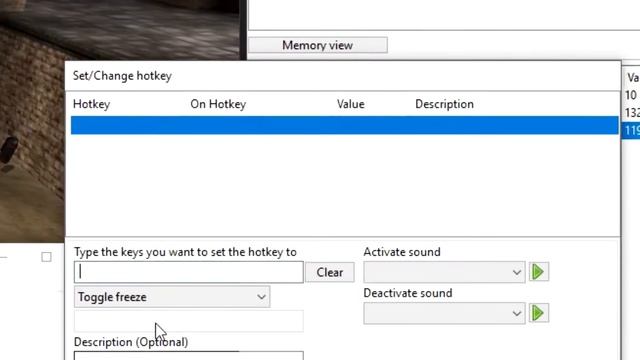Sort list by Hotkey column header
Screen dimensions: 640x360
point(91,104)
